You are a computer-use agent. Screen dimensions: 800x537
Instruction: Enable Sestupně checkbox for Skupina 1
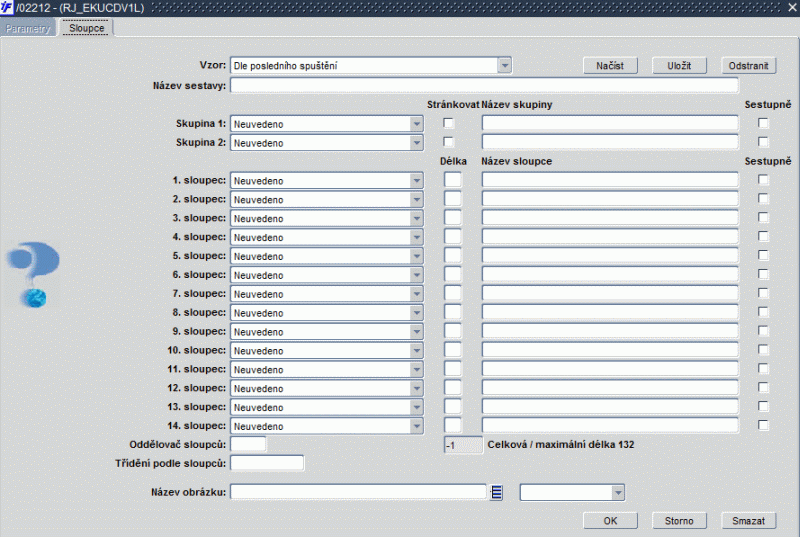[763, 123]
